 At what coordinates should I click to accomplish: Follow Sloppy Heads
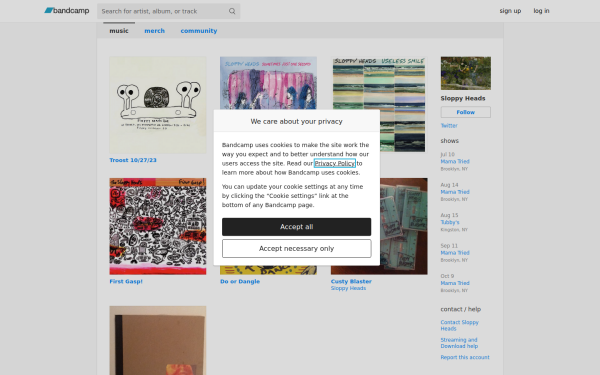click(x=466, y=112)
